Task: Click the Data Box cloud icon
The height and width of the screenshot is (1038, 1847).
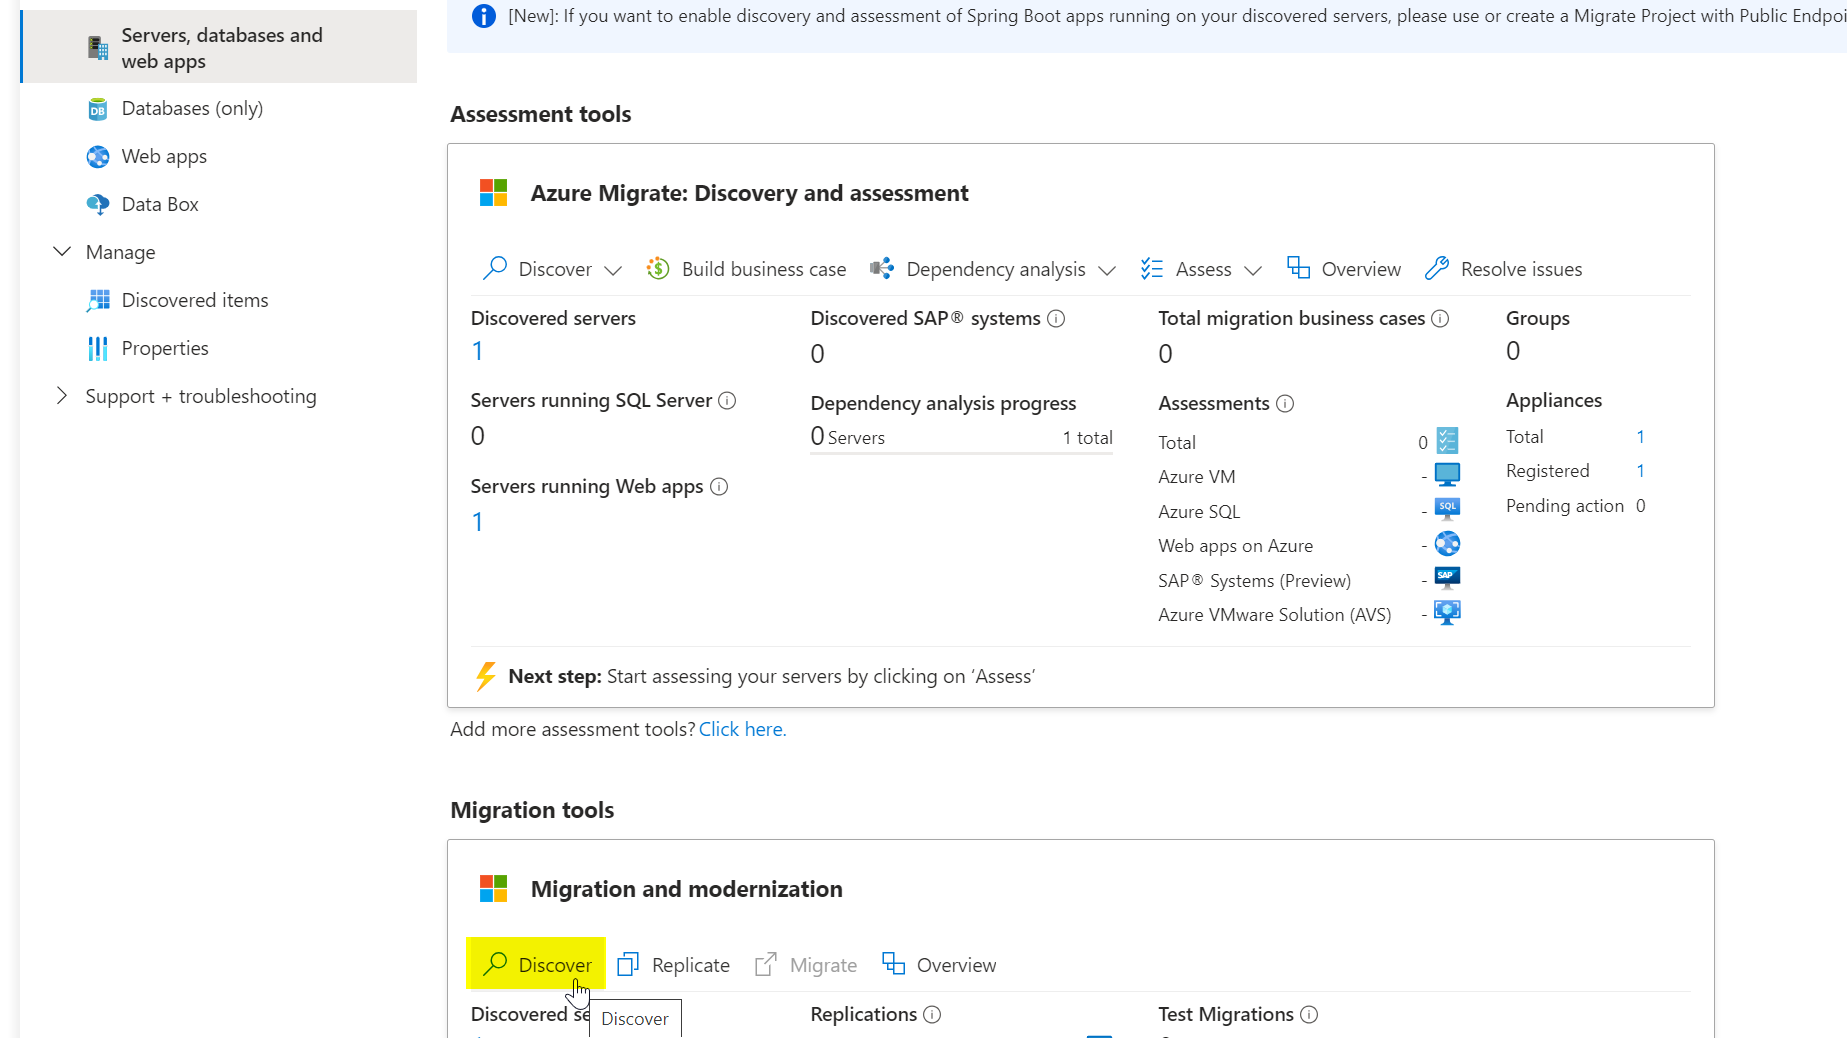Action: pos(98,205)
